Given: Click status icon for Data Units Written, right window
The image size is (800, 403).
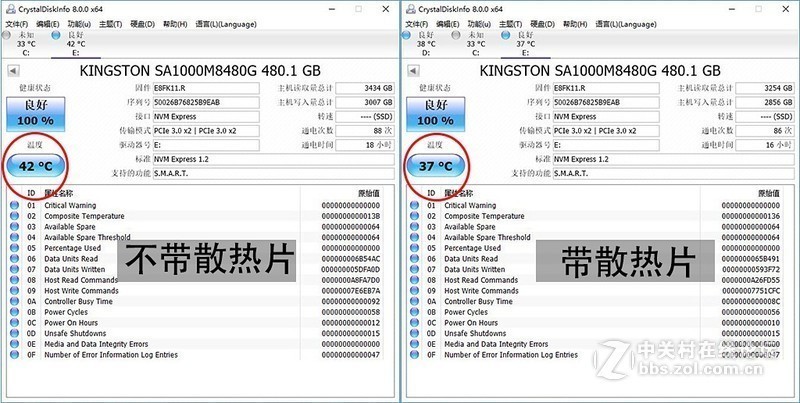Looking at the screenshot, I should (x=414, y=269).
